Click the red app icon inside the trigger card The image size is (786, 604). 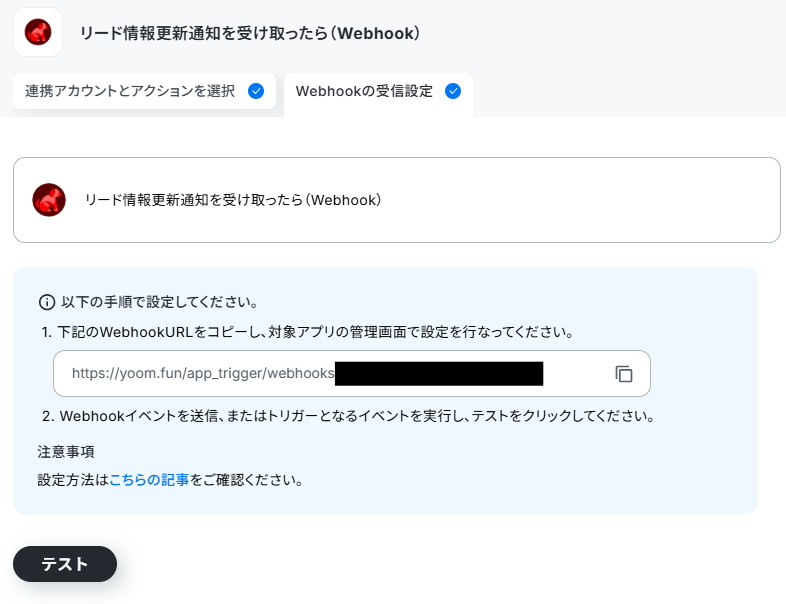tap(49, 199)
